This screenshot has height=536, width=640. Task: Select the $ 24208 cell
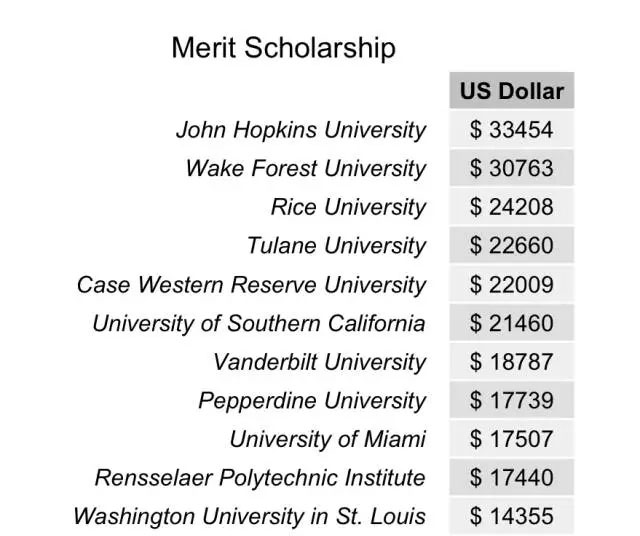pos(512,207)
